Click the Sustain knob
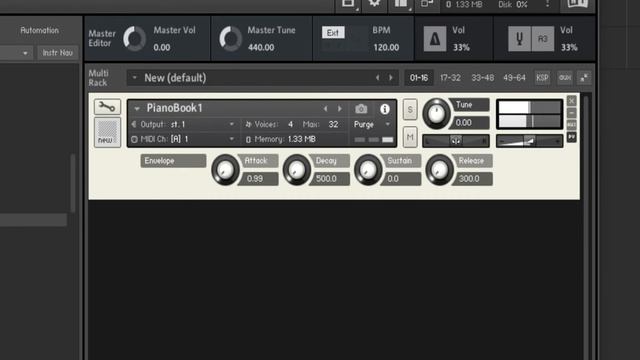 click(368, 170)
